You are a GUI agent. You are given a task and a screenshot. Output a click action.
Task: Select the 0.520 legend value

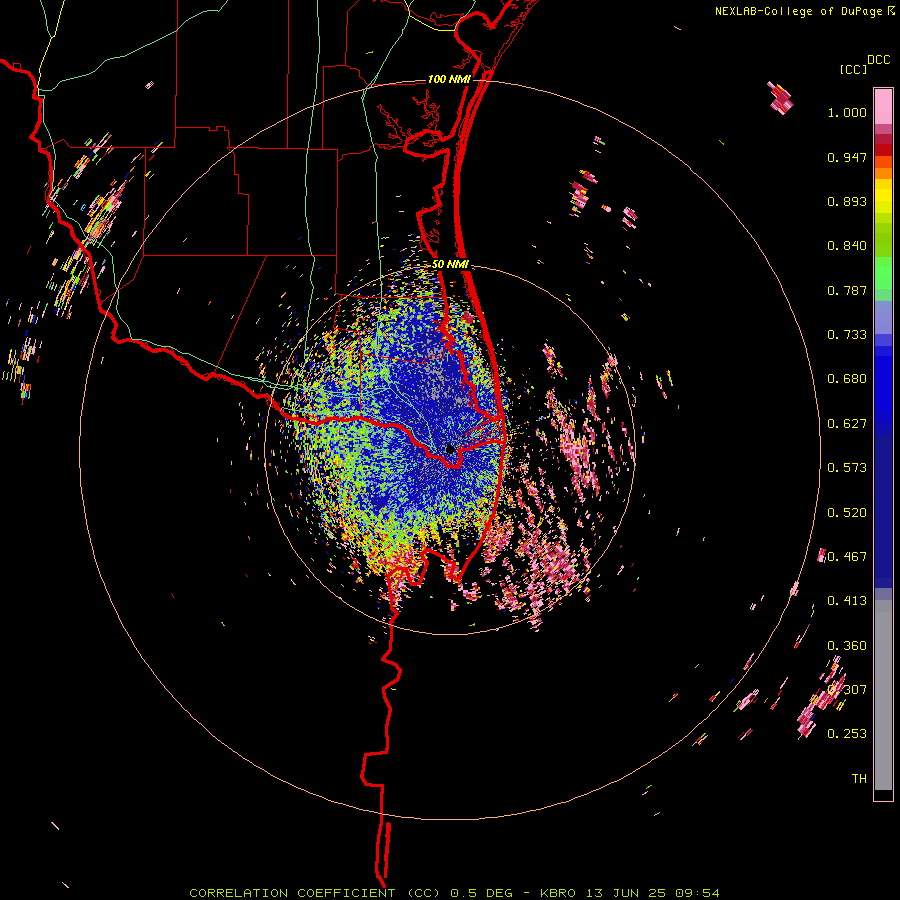click(847, 513)
